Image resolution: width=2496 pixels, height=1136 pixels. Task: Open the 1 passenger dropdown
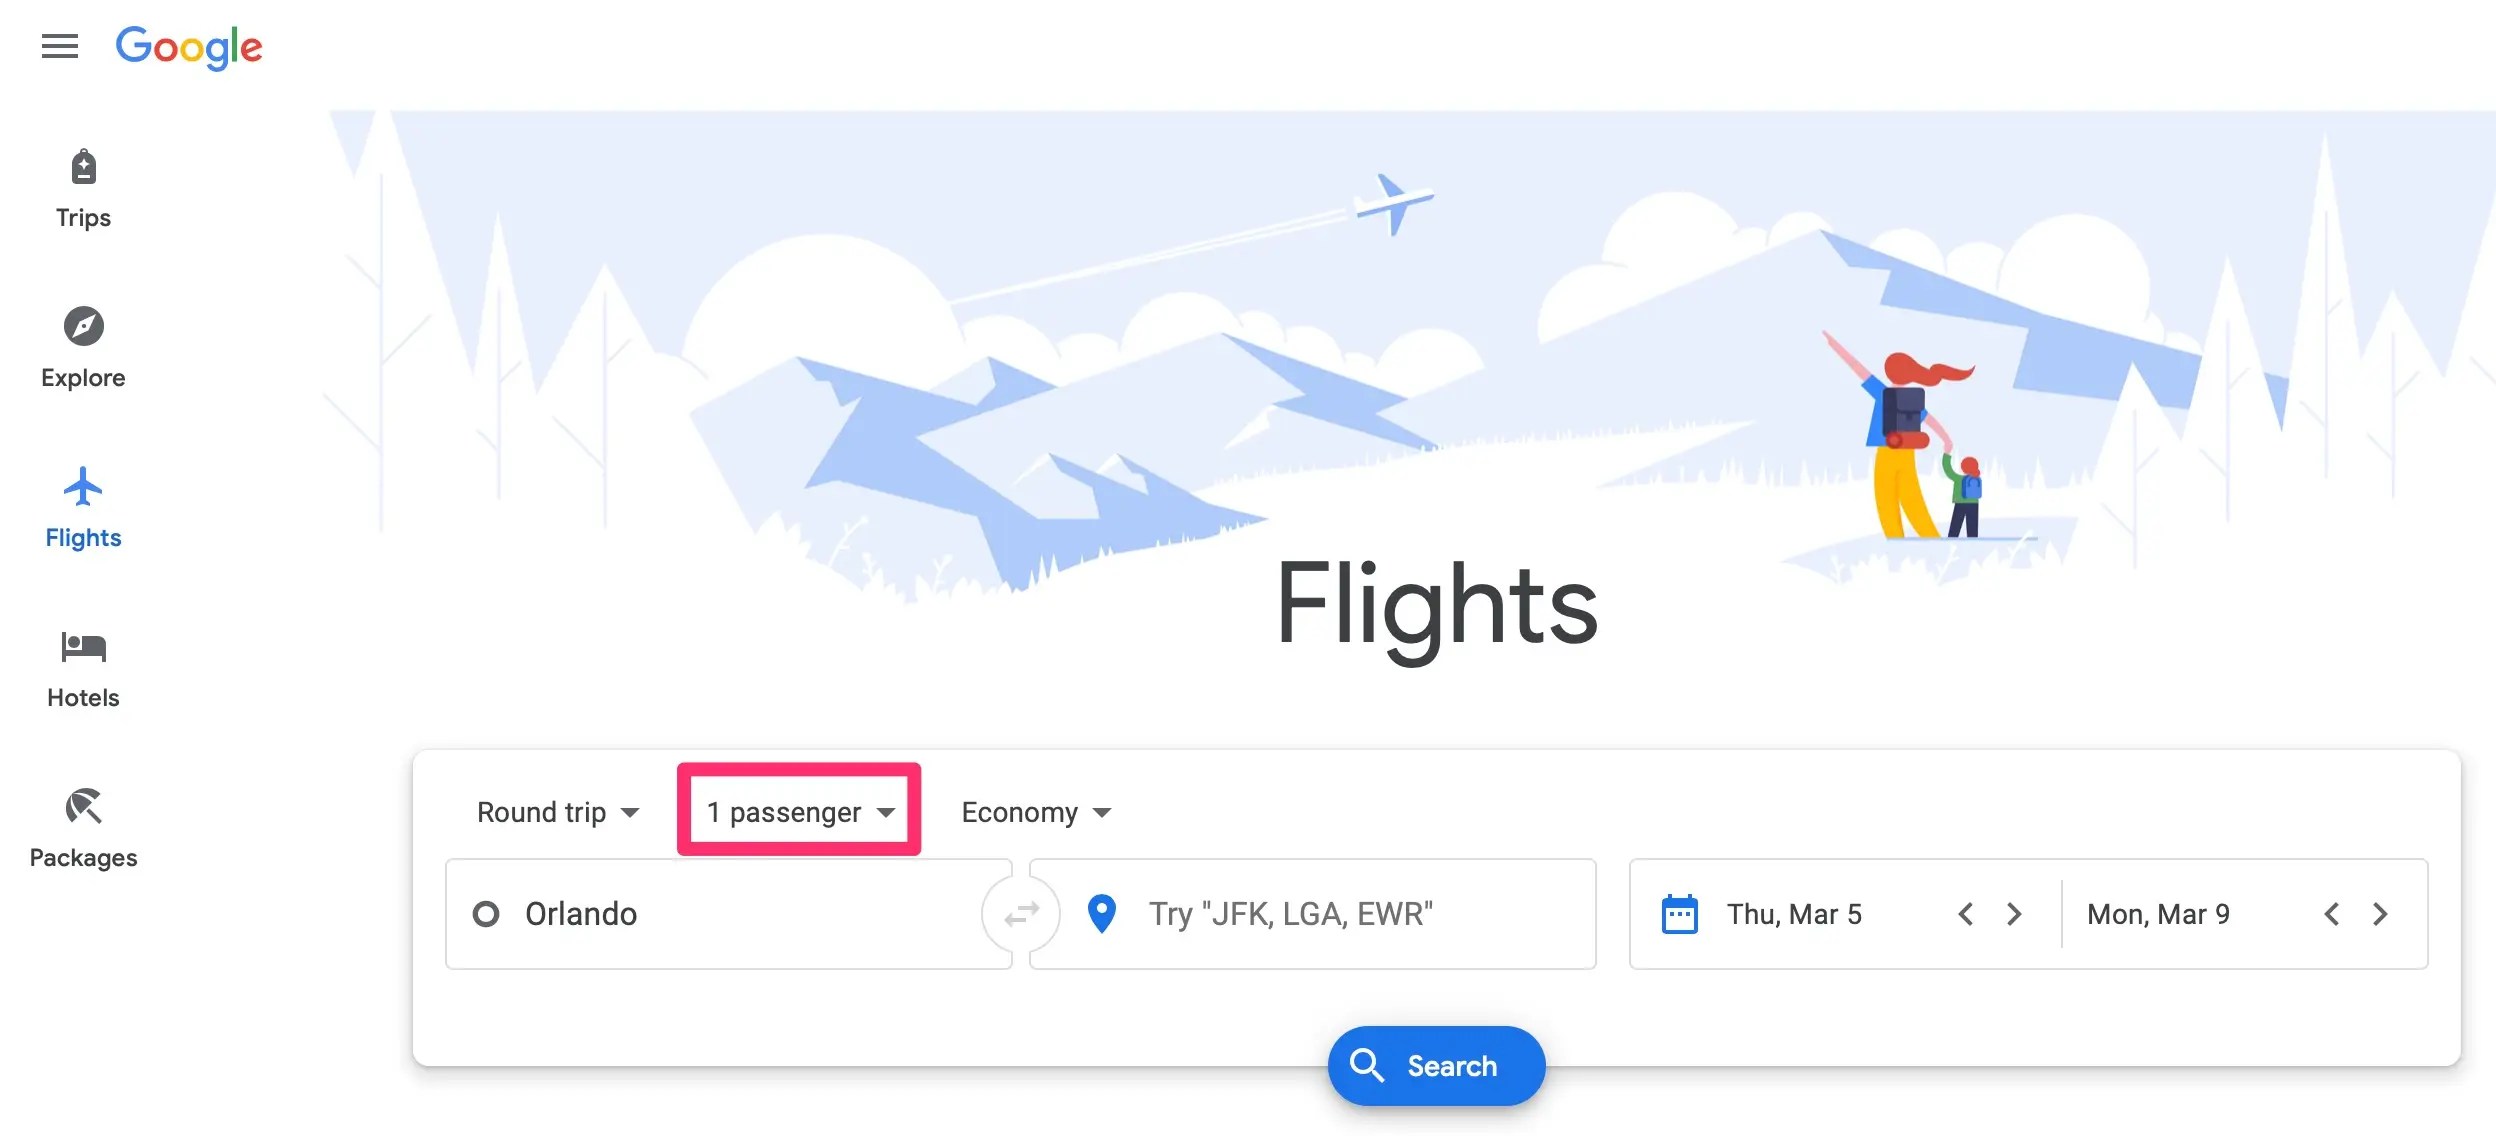point(799,812)
